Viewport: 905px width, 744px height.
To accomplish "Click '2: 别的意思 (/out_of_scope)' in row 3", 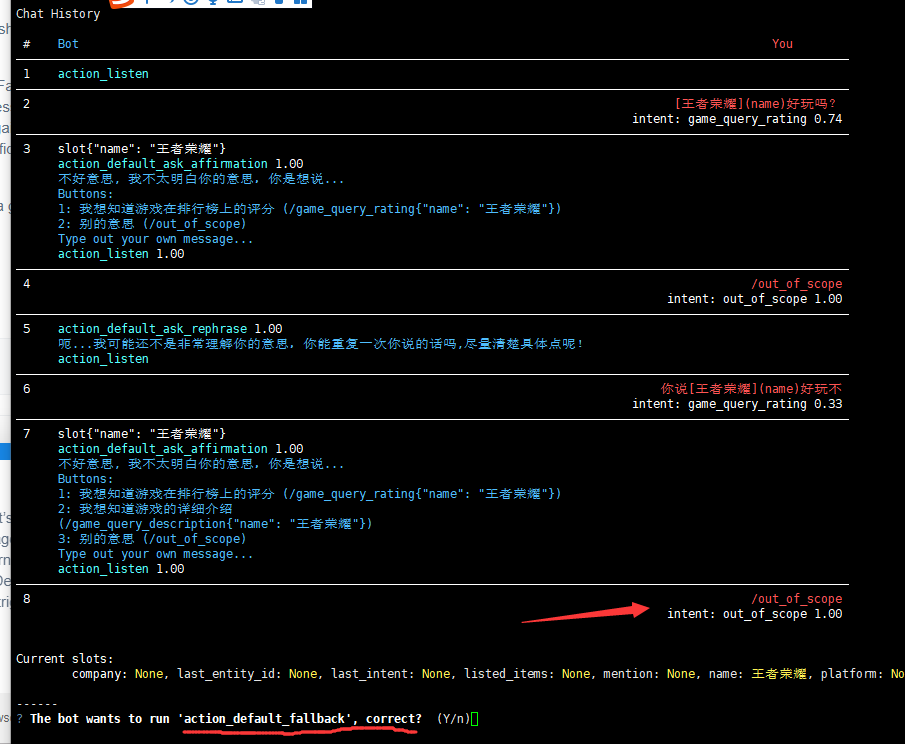I will pyautogui.click(x=152, y=224).
